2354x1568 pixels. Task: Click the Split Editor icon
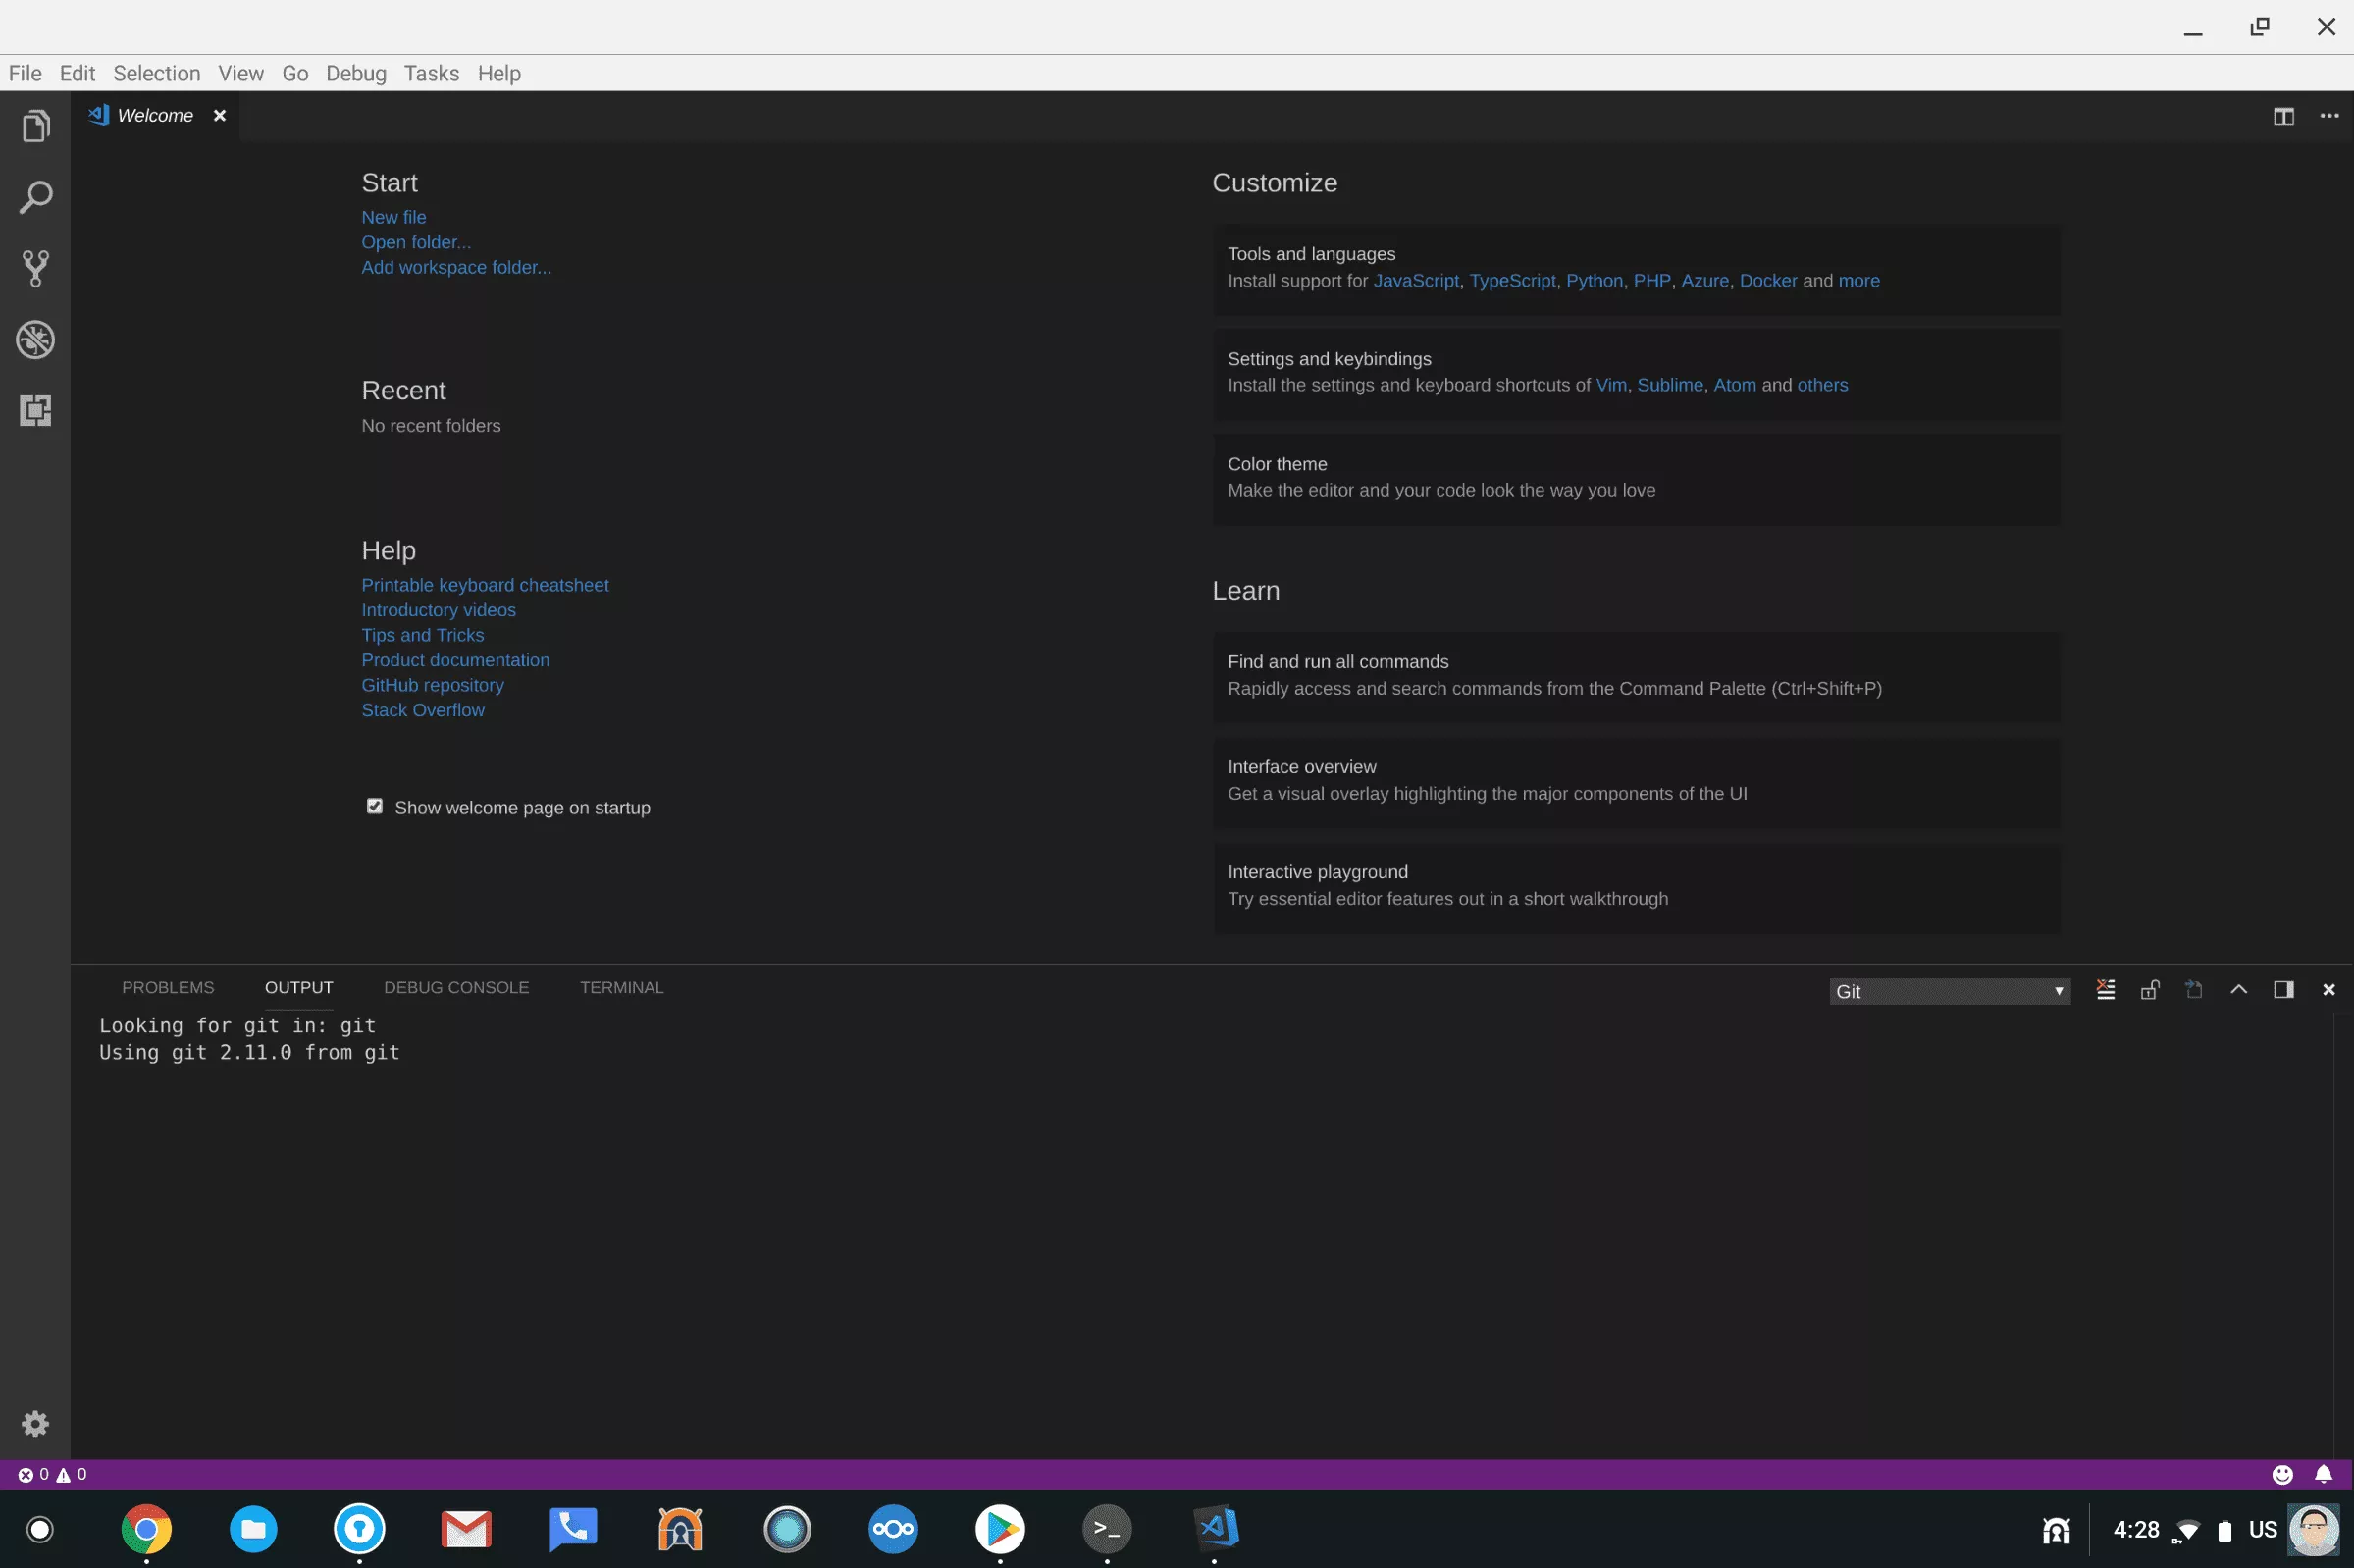pyautogui.click(x=2283, y=116)
